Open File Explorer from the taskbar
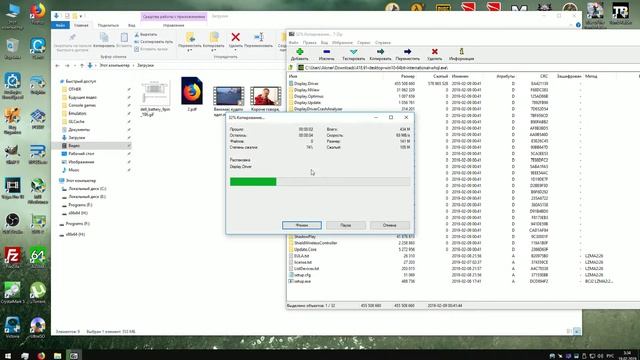 coord(58,356)
